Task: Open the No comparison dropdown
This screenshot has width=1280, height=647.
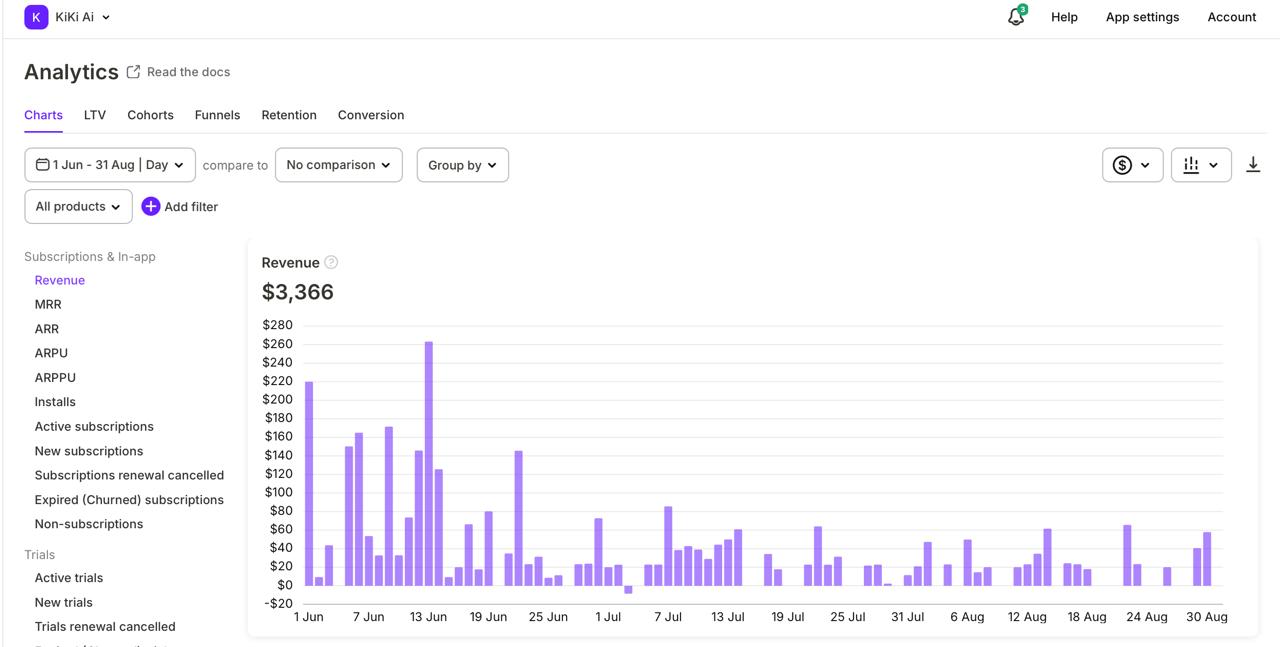Action: [x=339, y=165]
